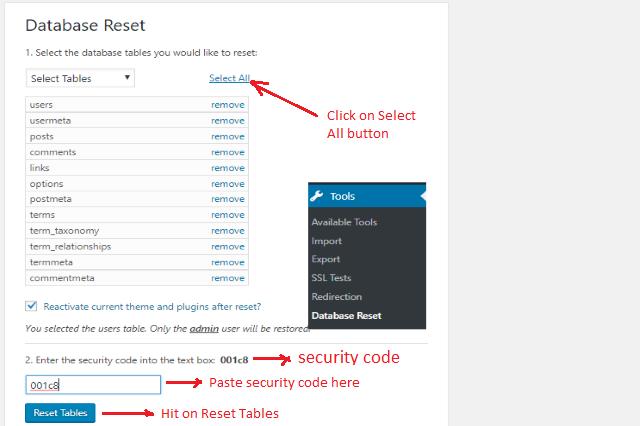640x426 pixels.
Task: Click the posts table name
Action: point(42,137)
